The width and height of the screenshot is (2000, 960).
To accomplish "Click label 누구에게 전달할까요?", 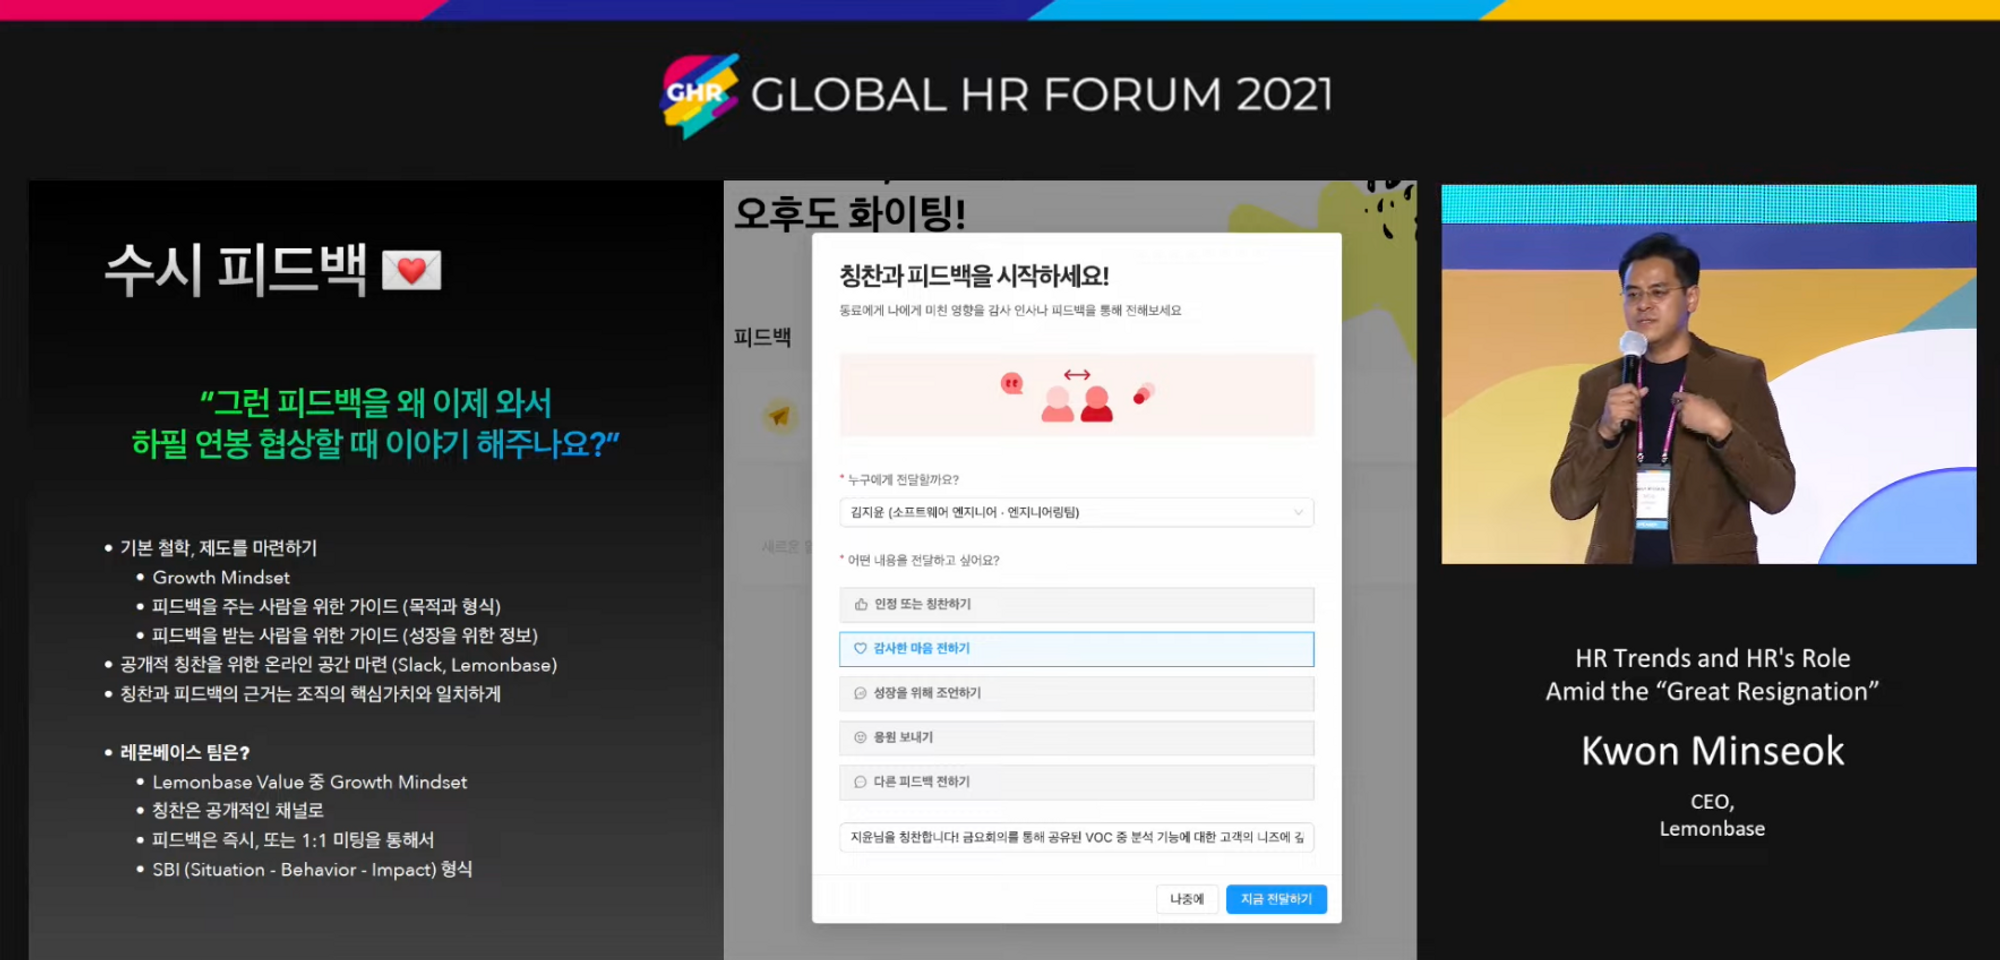I will pyautogui.click(x=903, y=480).
